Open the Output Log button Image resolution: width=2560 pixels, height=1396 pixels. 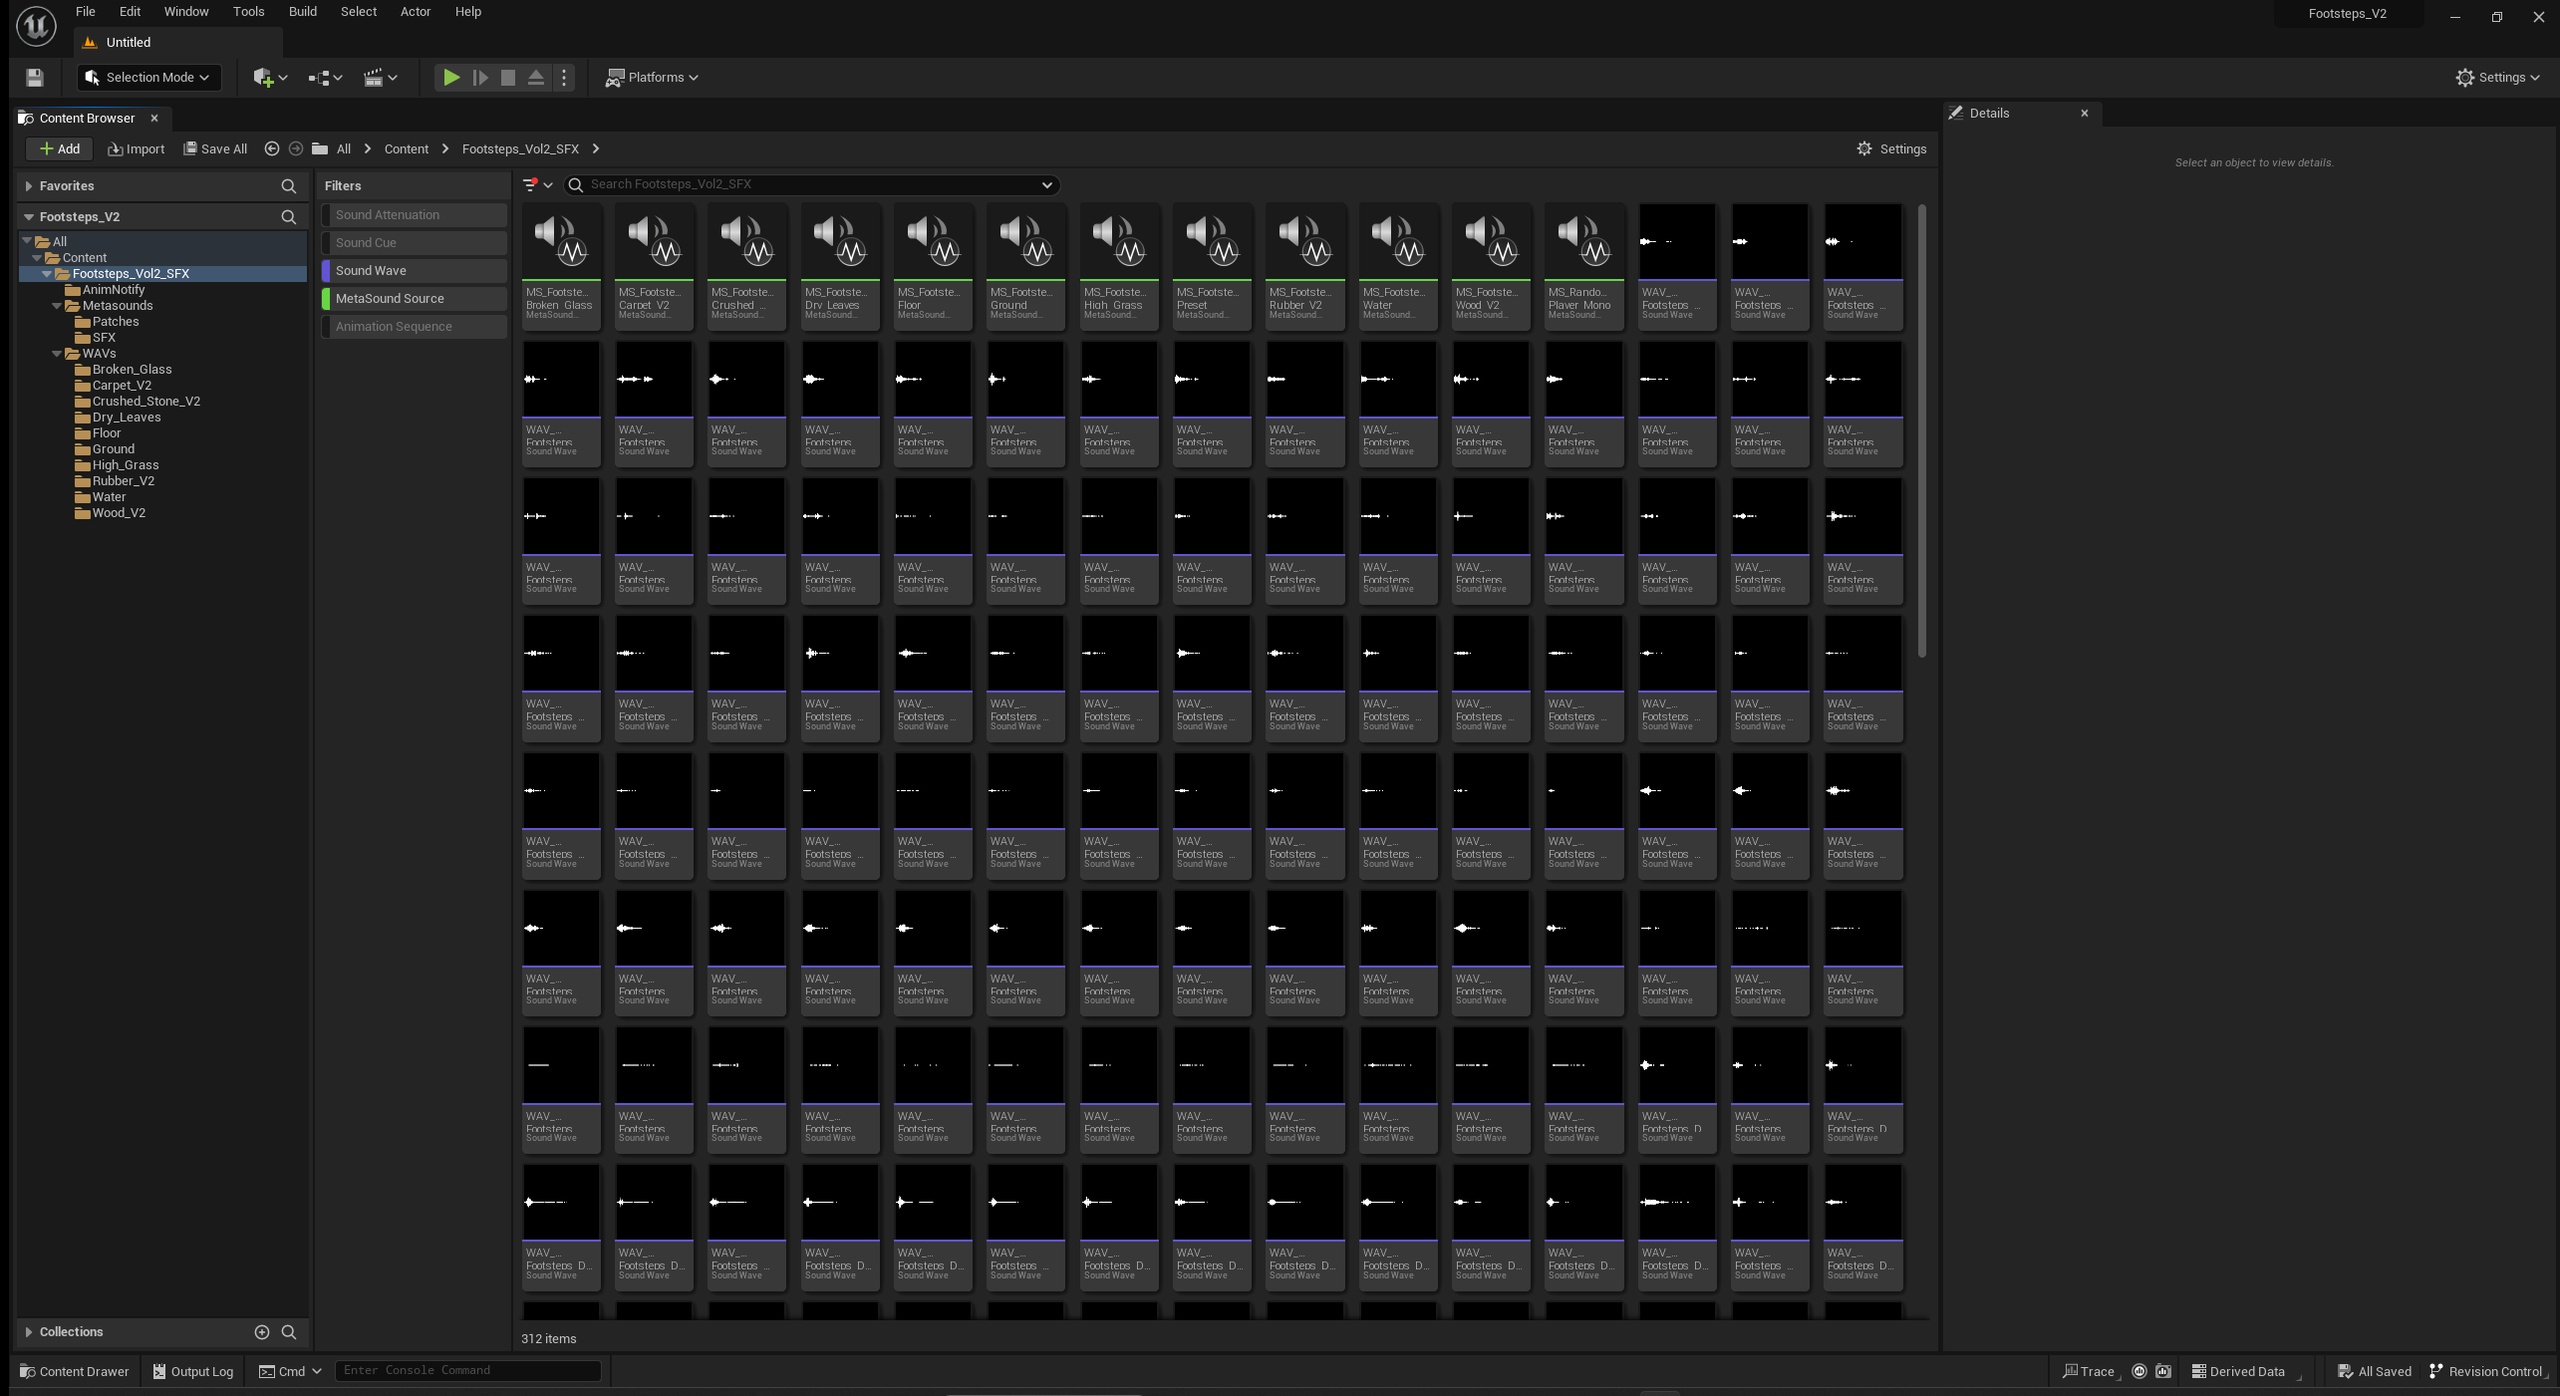(x=193, y=1371)
